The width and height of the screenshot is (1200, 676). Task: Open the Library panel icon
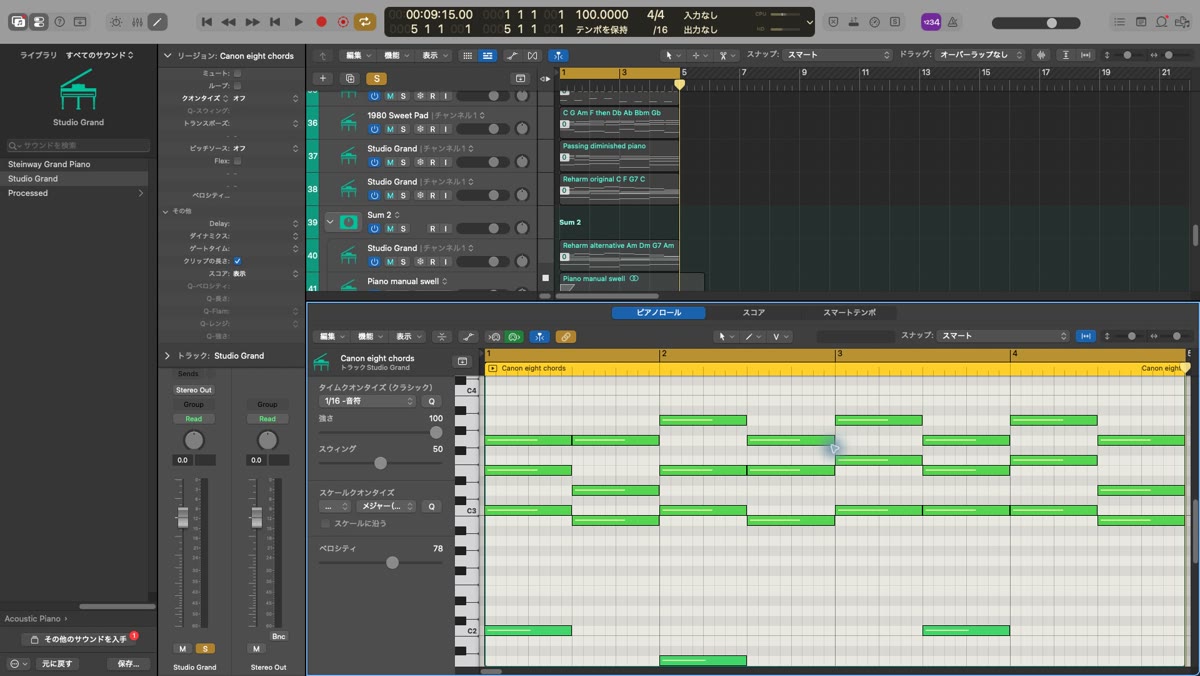[x=18, y=21]
